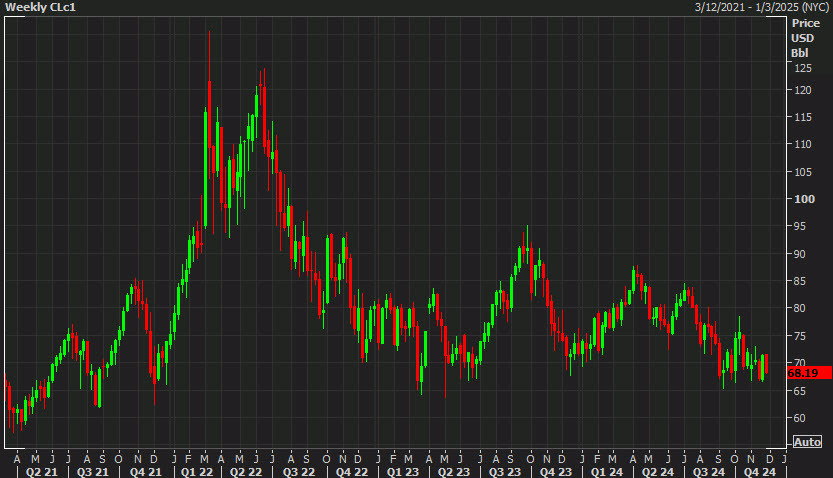Click the Q4 24 quarter label
This screenshot has height=478, width=833.
(760, 472)
